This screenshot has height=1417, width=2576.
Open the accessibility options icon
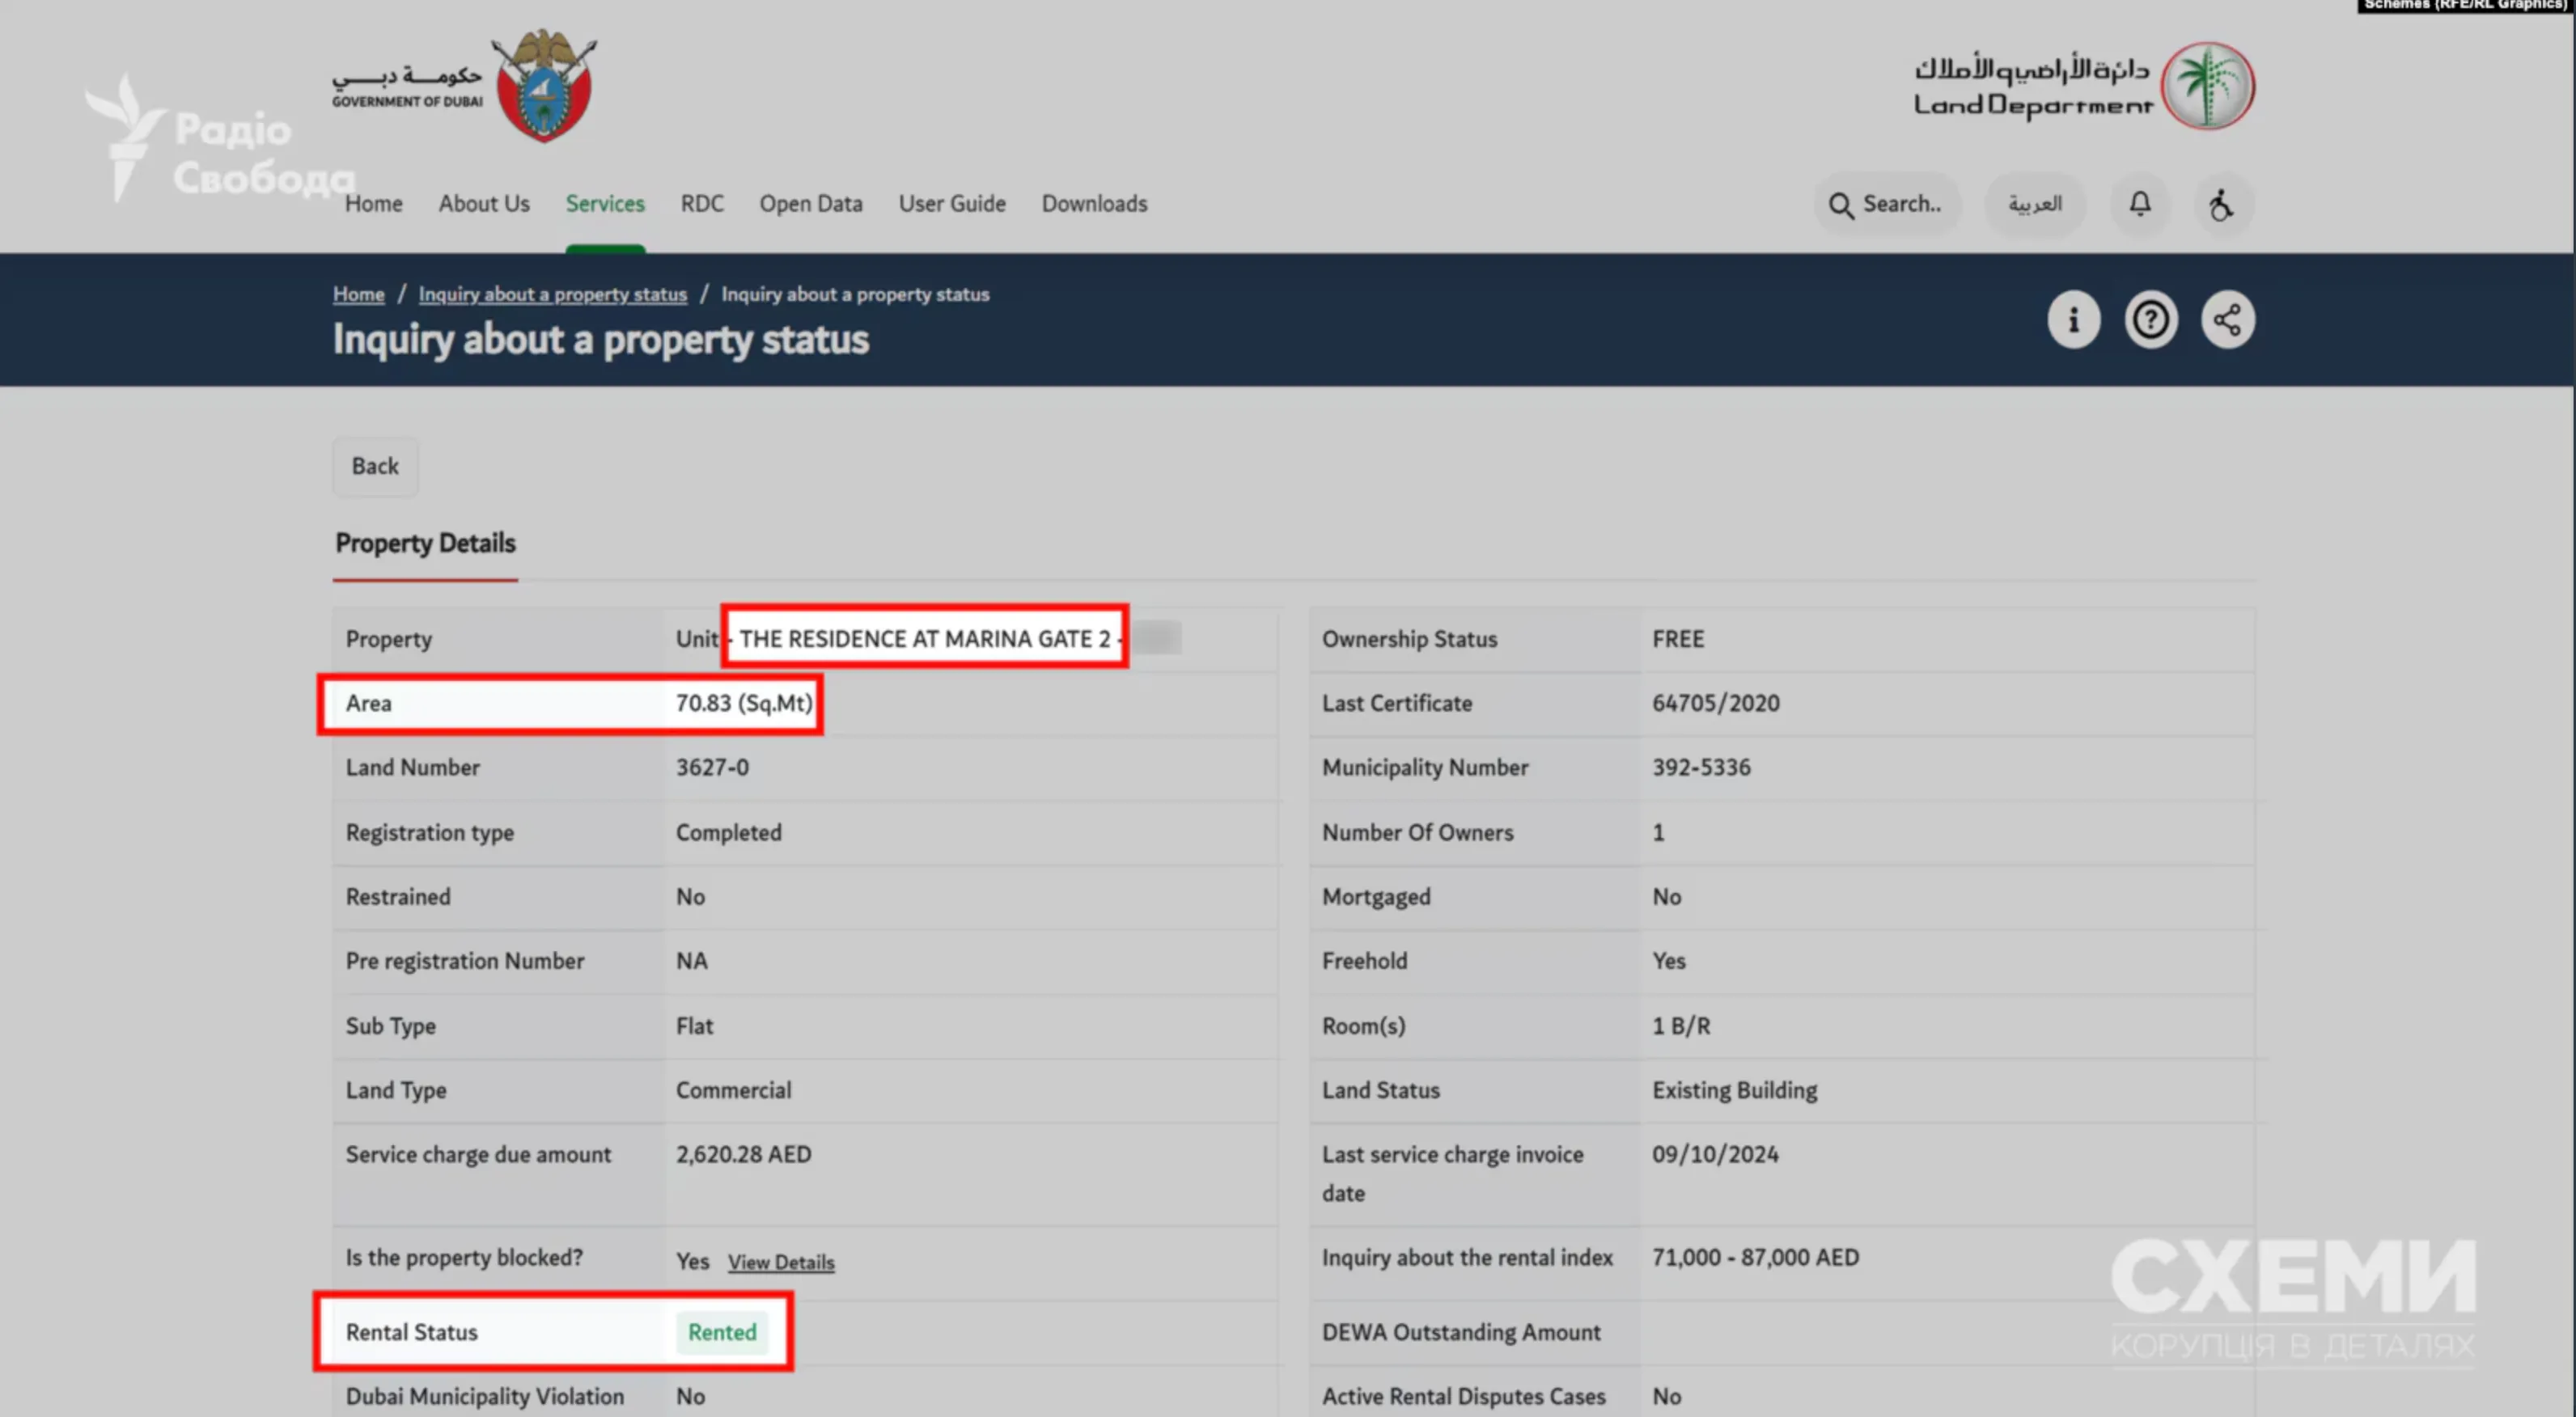pos(2220,204)
